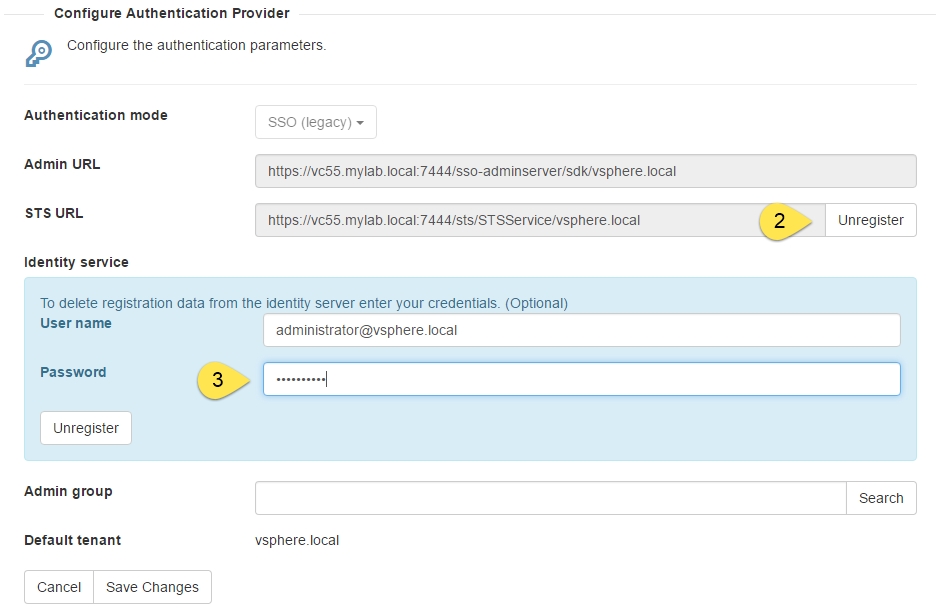Click the yellow callout marker numbered 2
The width and height of the screenshot is (936, 612).
(x=785, y=221)
